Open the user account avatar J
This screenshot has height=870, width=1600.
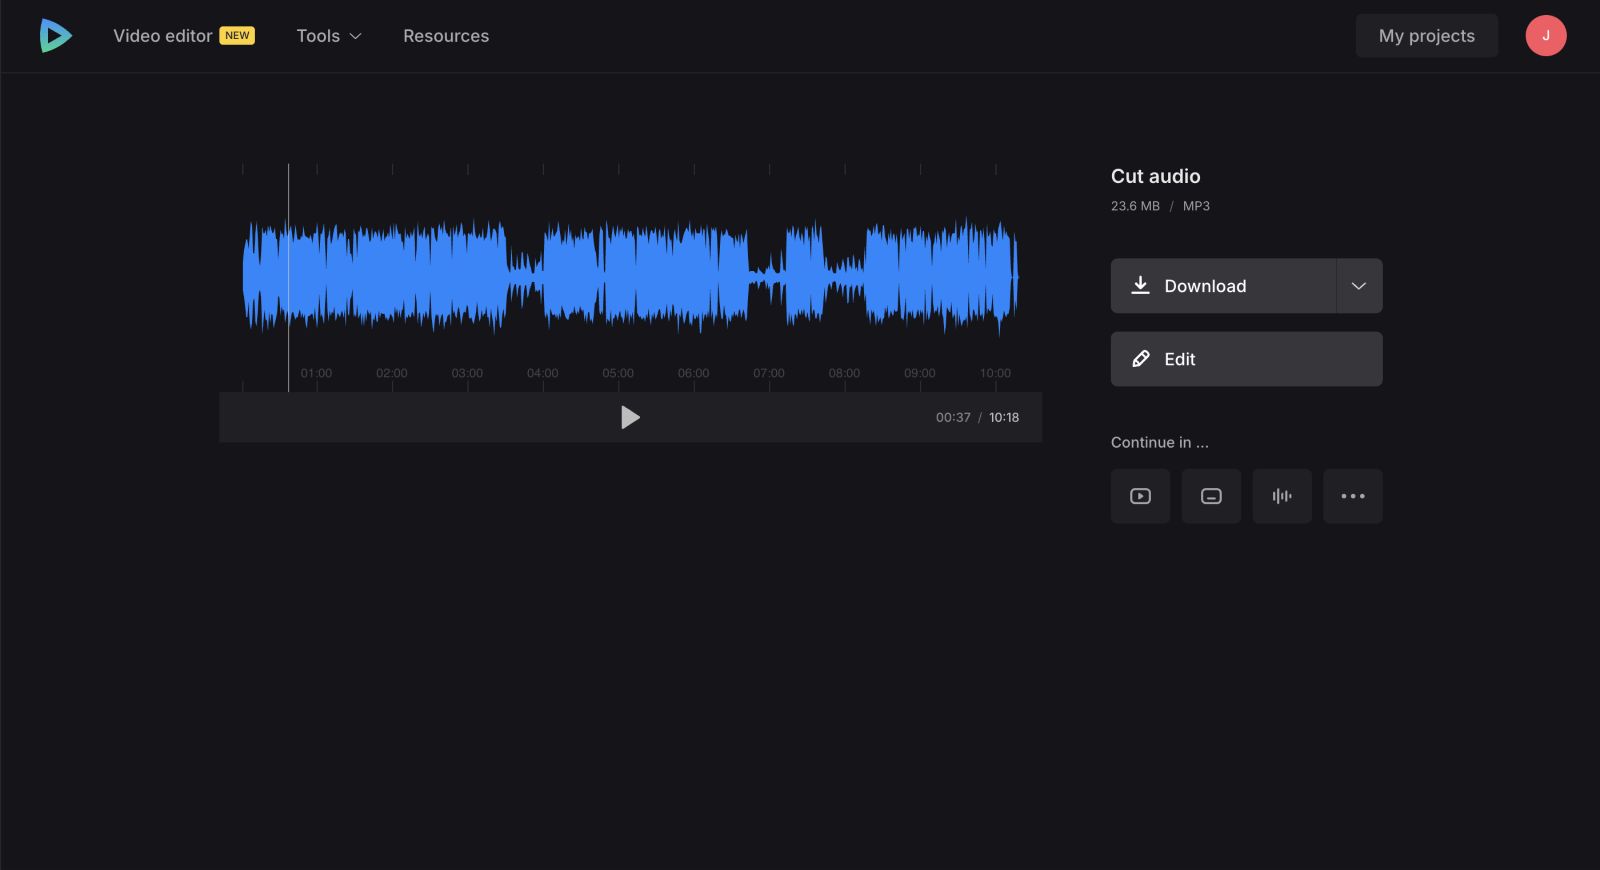click(x=1546, y=36)
